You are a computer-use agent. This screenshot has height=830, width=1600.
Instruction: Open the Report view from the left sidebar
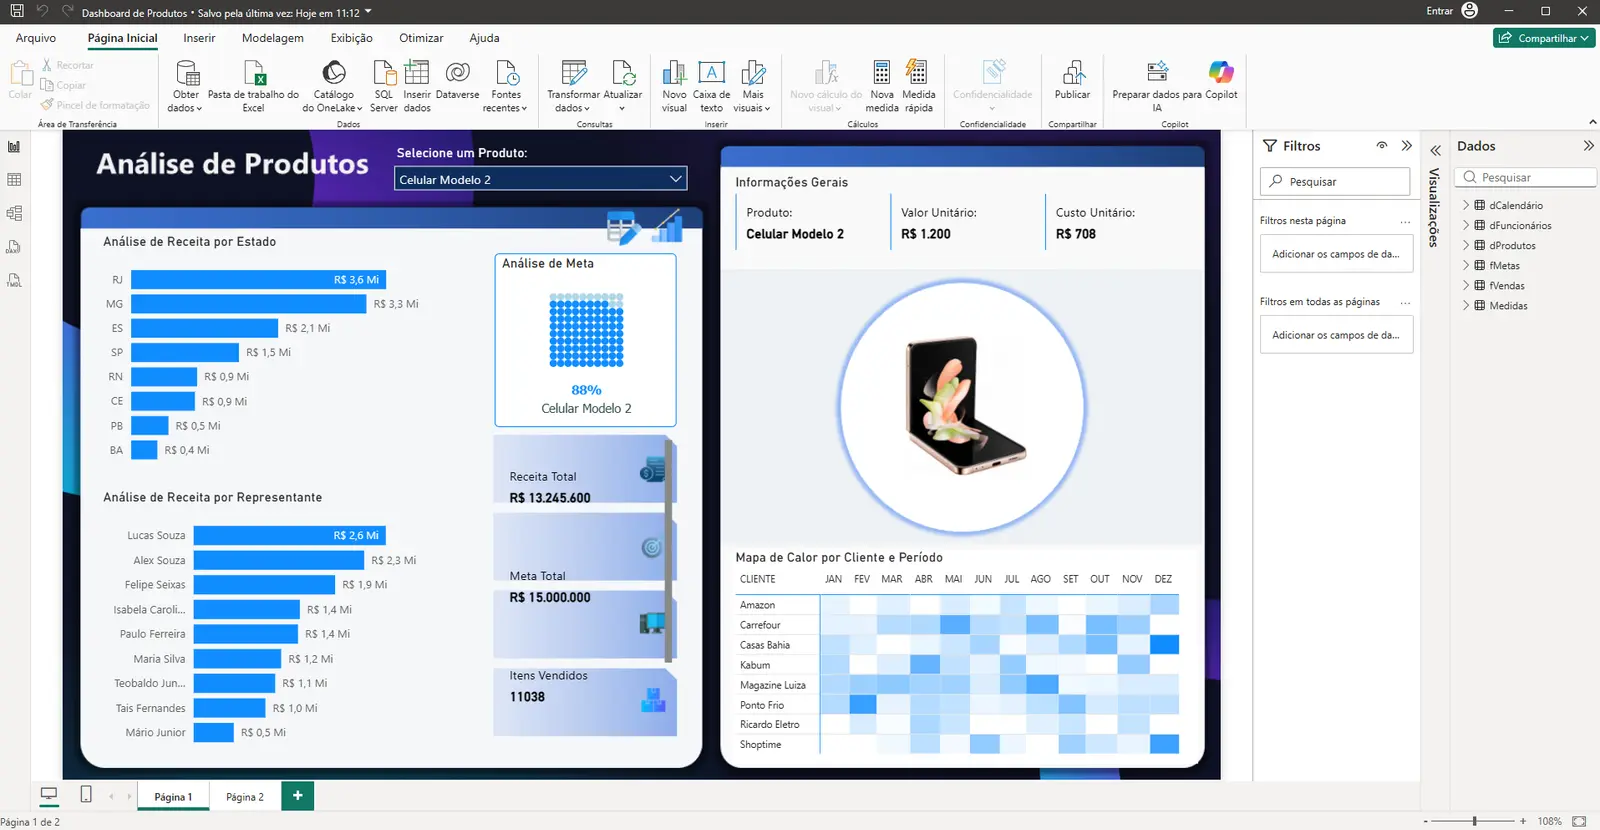(14, 147)
